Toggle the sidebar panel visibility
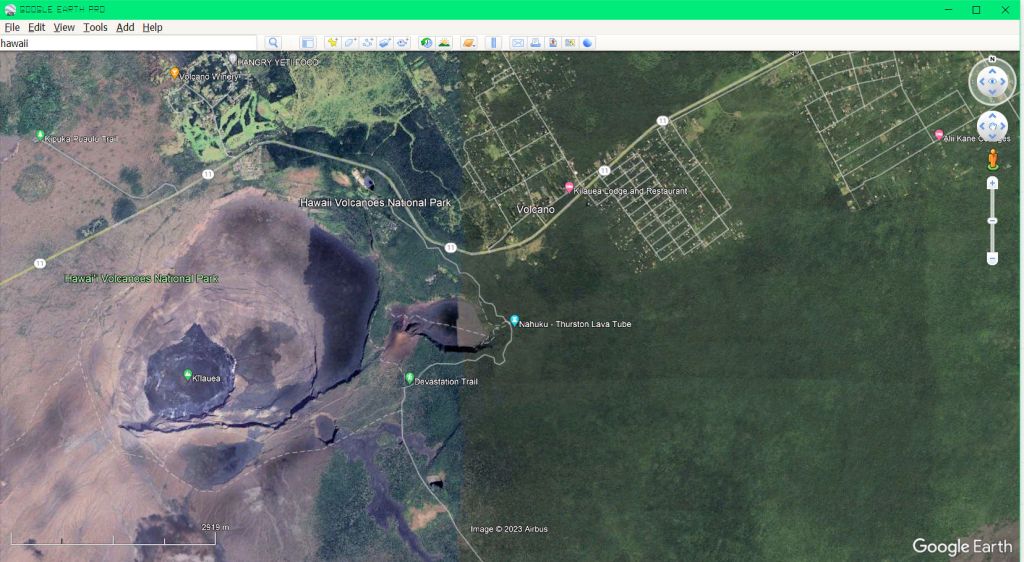Image resolution: width=1024 pixels, height=562 pixels. pyautogui.click(x=307, y=43)
